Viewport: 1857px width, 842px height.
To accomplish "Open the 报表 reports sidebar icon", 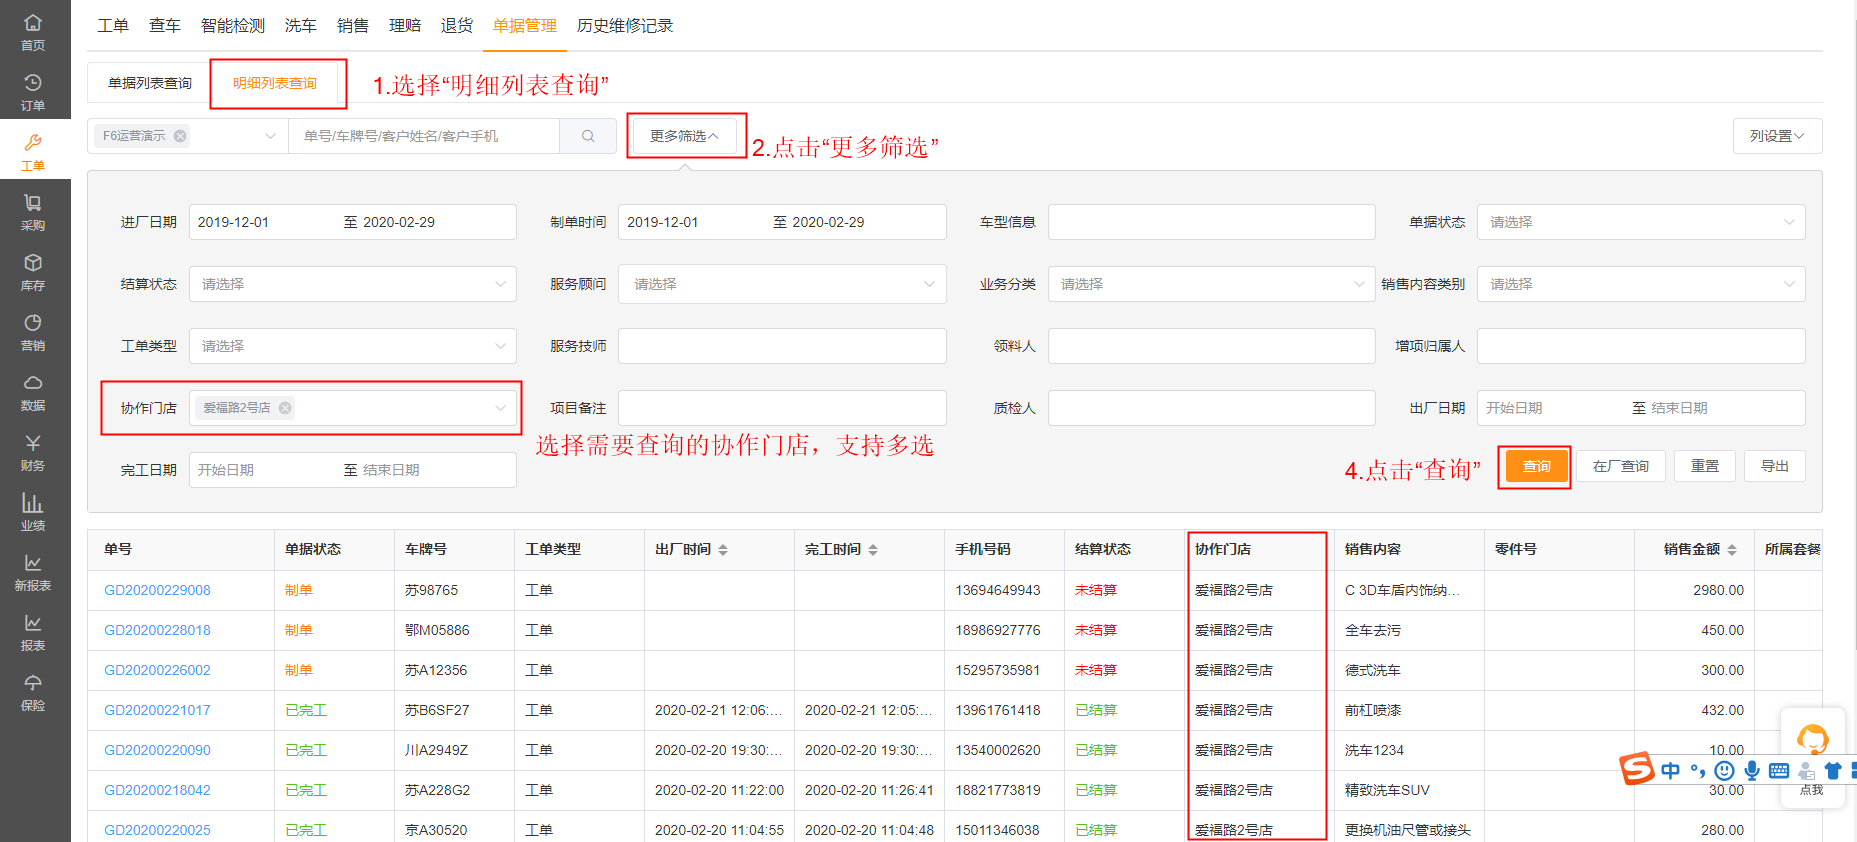I will click(33, 623).
